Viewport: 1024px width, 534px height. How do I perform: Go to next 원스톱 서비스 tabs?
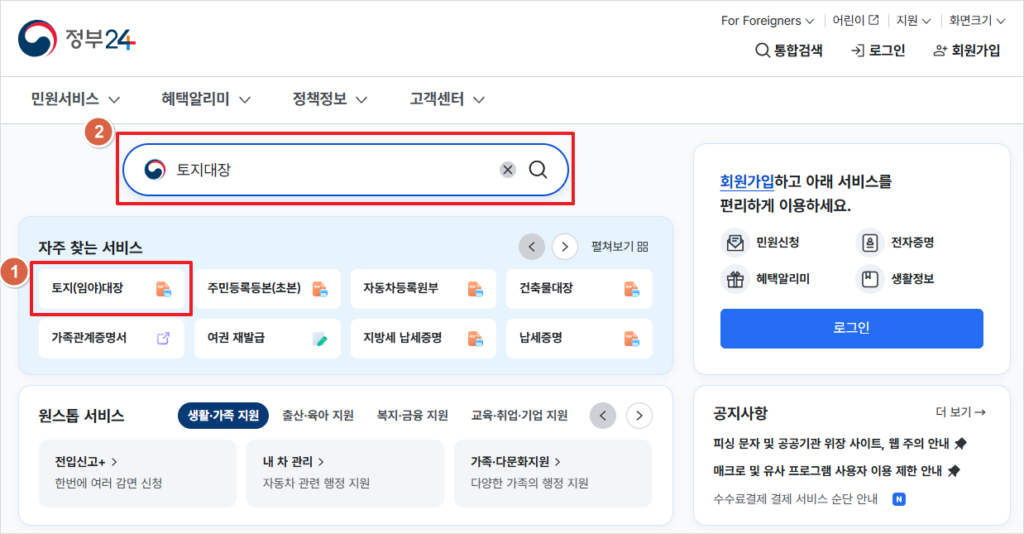[x=639, y=416]
